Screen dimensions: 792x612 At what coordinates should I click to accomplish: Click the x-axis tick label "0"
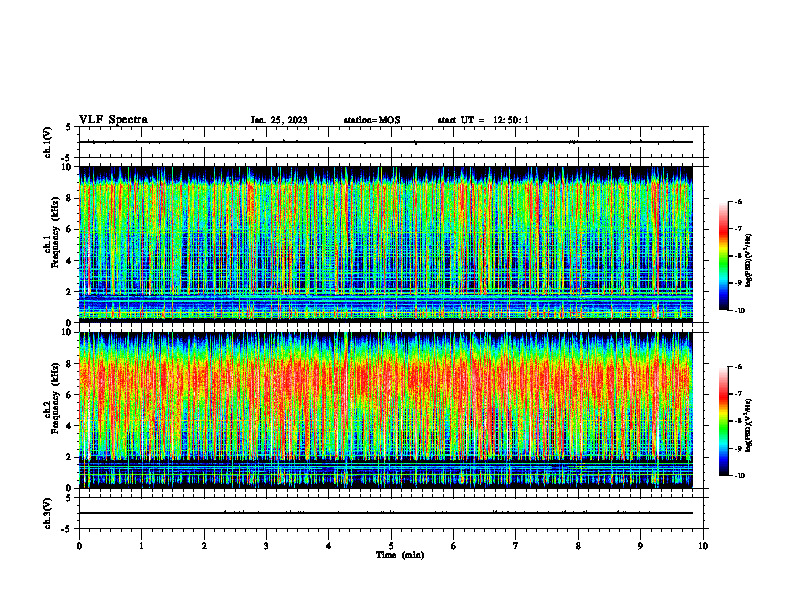point(79,546)
